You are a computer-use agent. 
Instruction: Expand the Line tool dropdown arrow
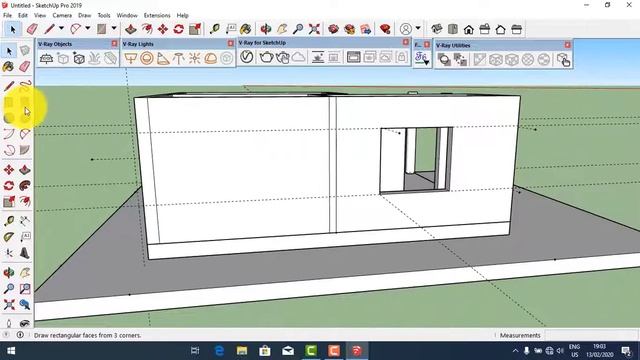point(61,28)
